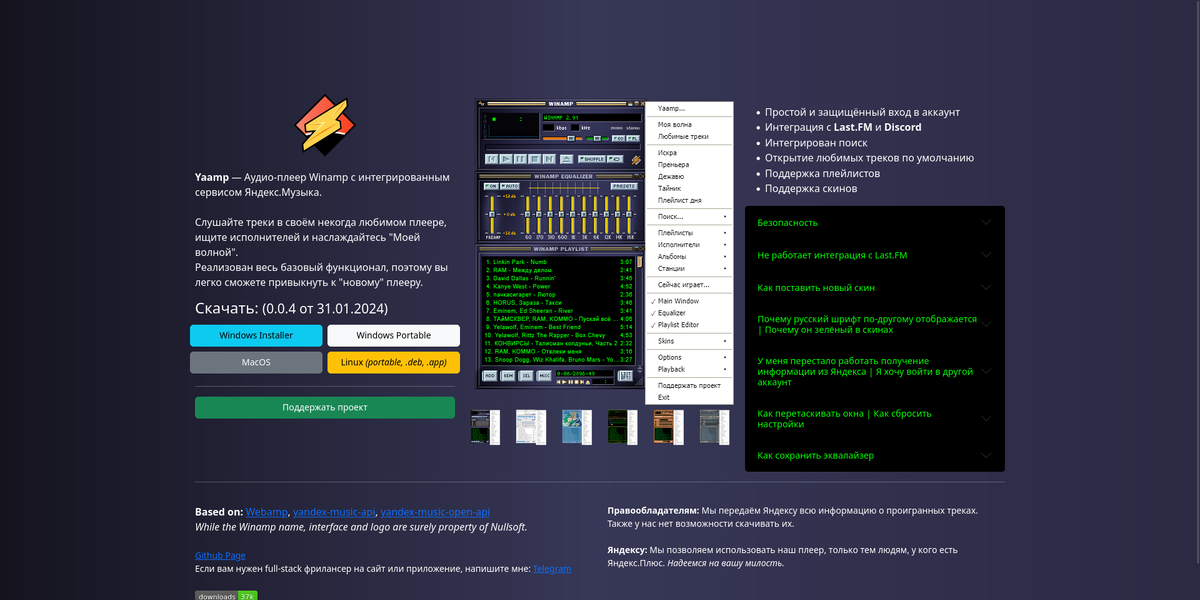Download Windows Installer

256,335
